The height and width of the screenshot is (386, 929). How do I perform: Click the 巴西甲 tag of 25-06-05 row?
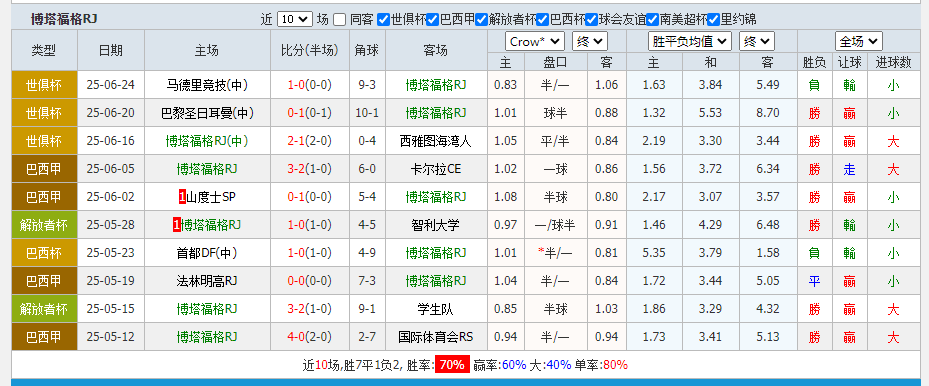[44, 169]
